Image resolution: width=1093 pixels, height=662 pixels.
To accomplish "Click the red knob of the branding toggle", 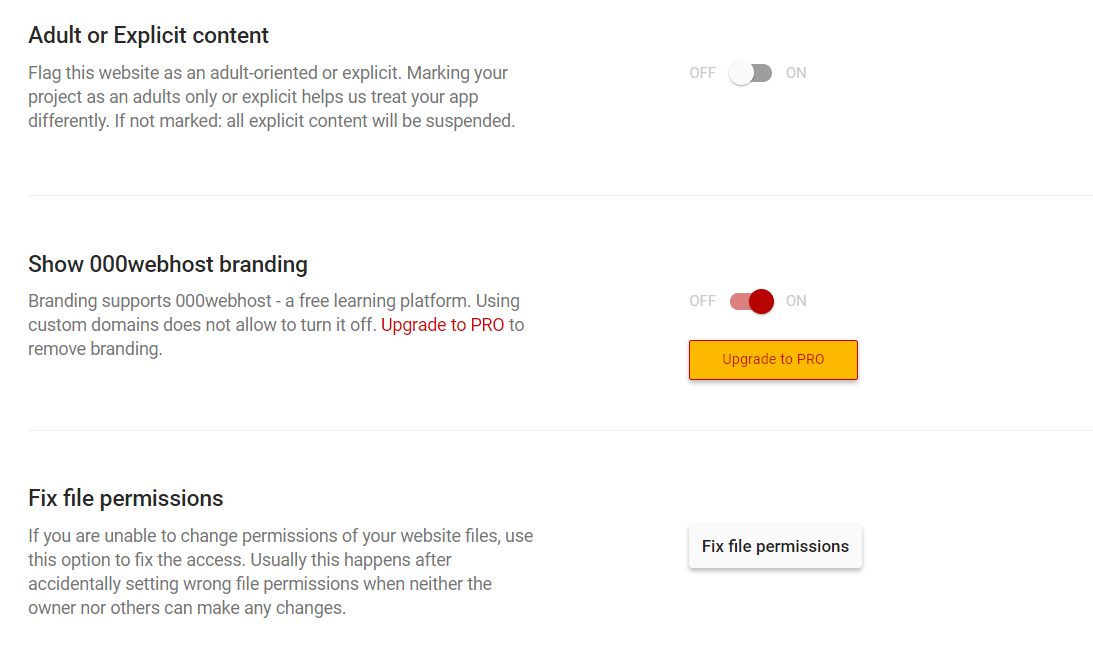I will coord(761,301).
